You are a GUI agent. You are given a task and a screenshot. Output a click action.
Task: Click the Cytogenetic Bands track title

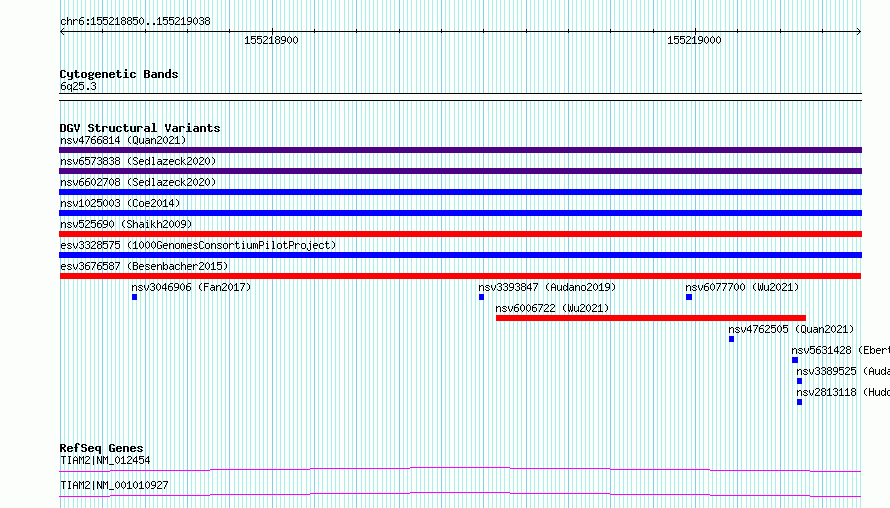[119, 74]
